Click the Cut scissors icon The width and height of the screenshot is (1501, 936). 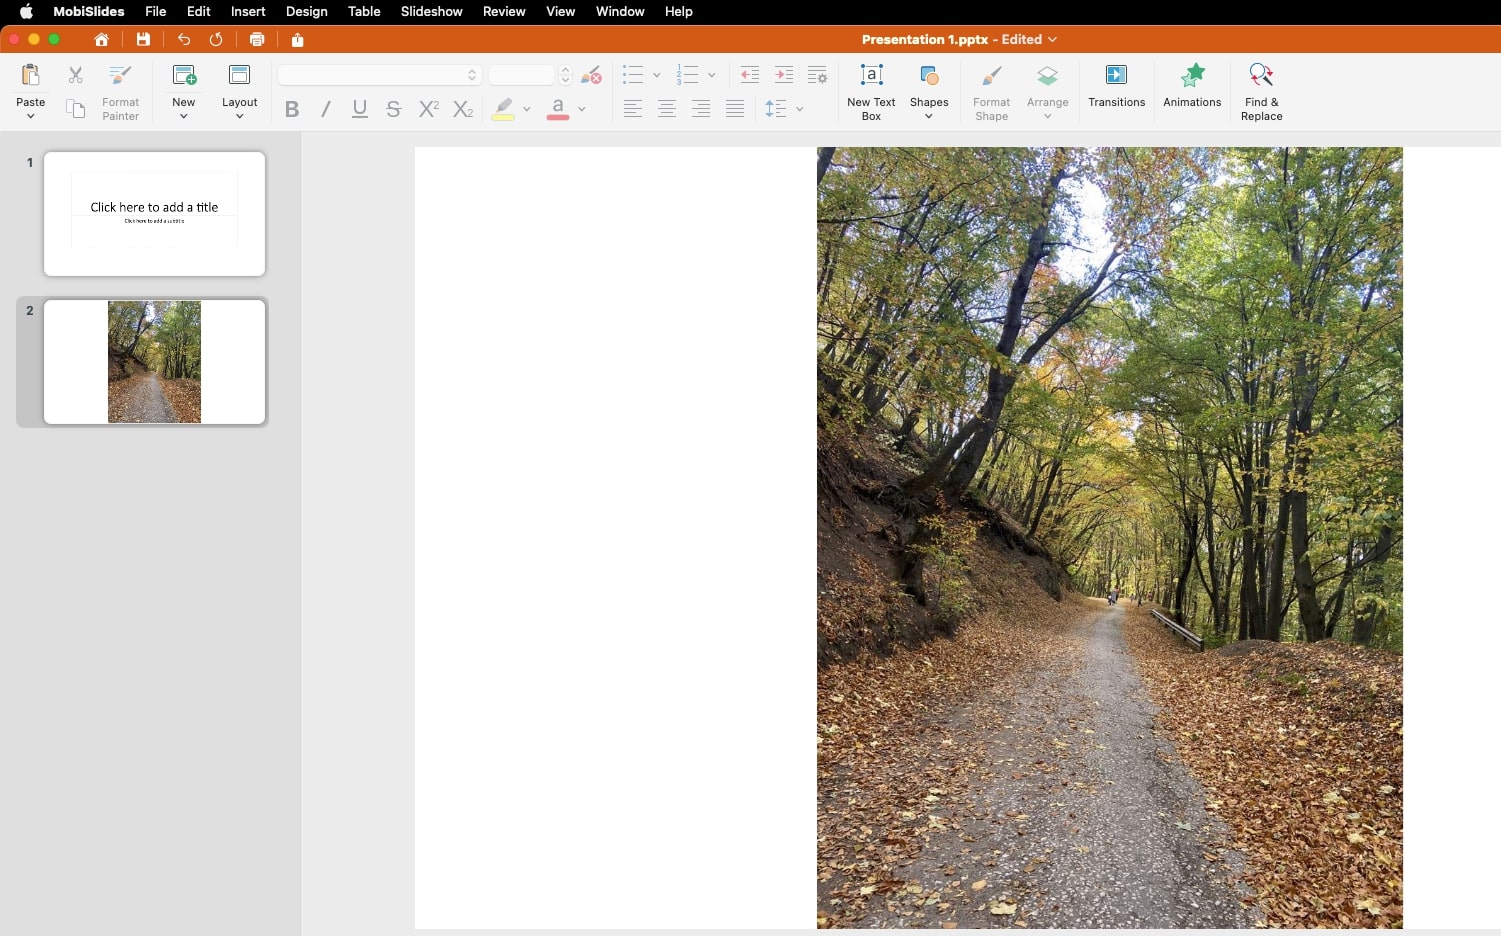[x=74, y=74]
